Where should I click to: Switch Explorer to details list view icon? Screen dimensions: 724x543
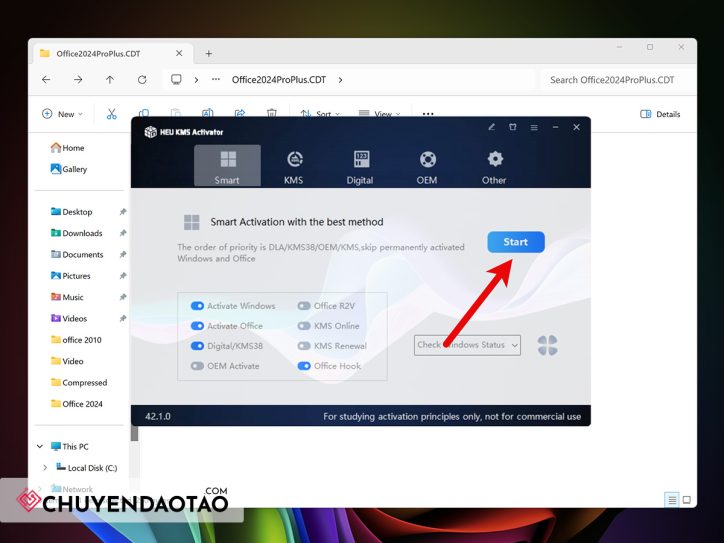pyautogui.click(x=672, y=500)
